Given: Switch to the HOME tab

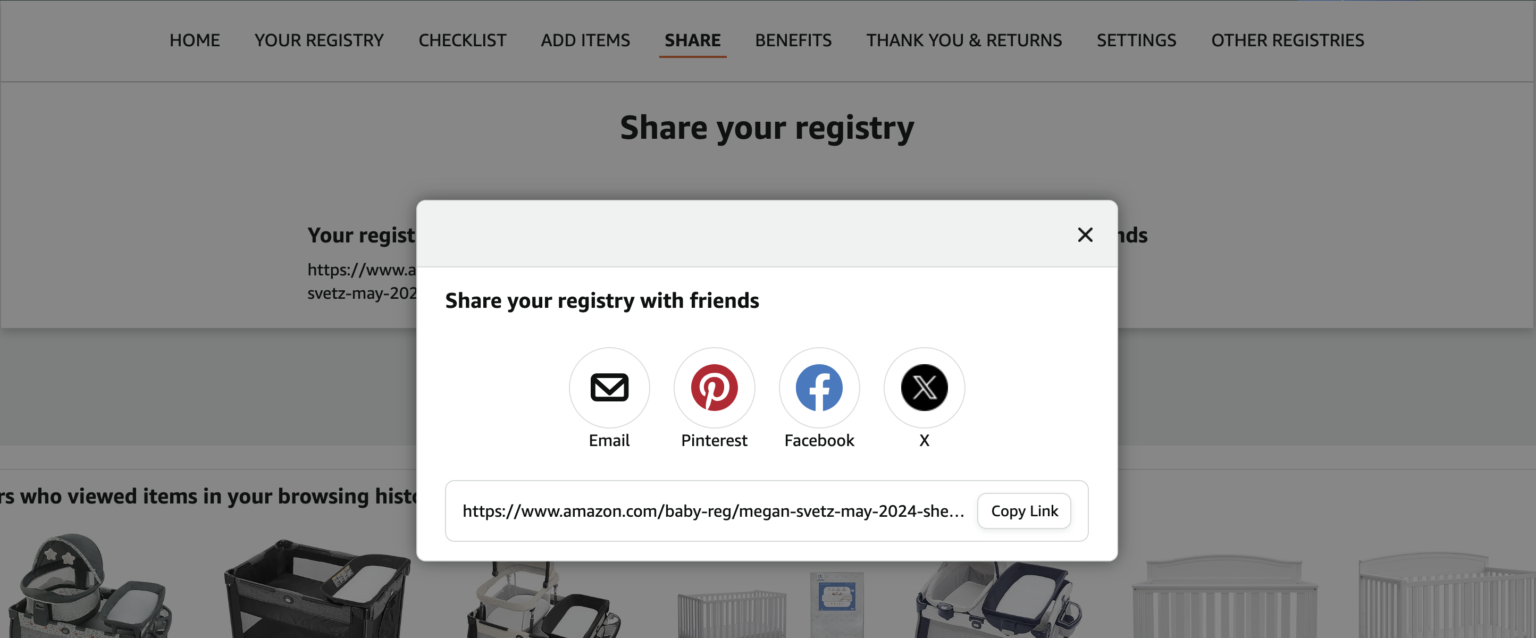Looking at the screenshot, I should pyautogui.click(x=194, y=40).
